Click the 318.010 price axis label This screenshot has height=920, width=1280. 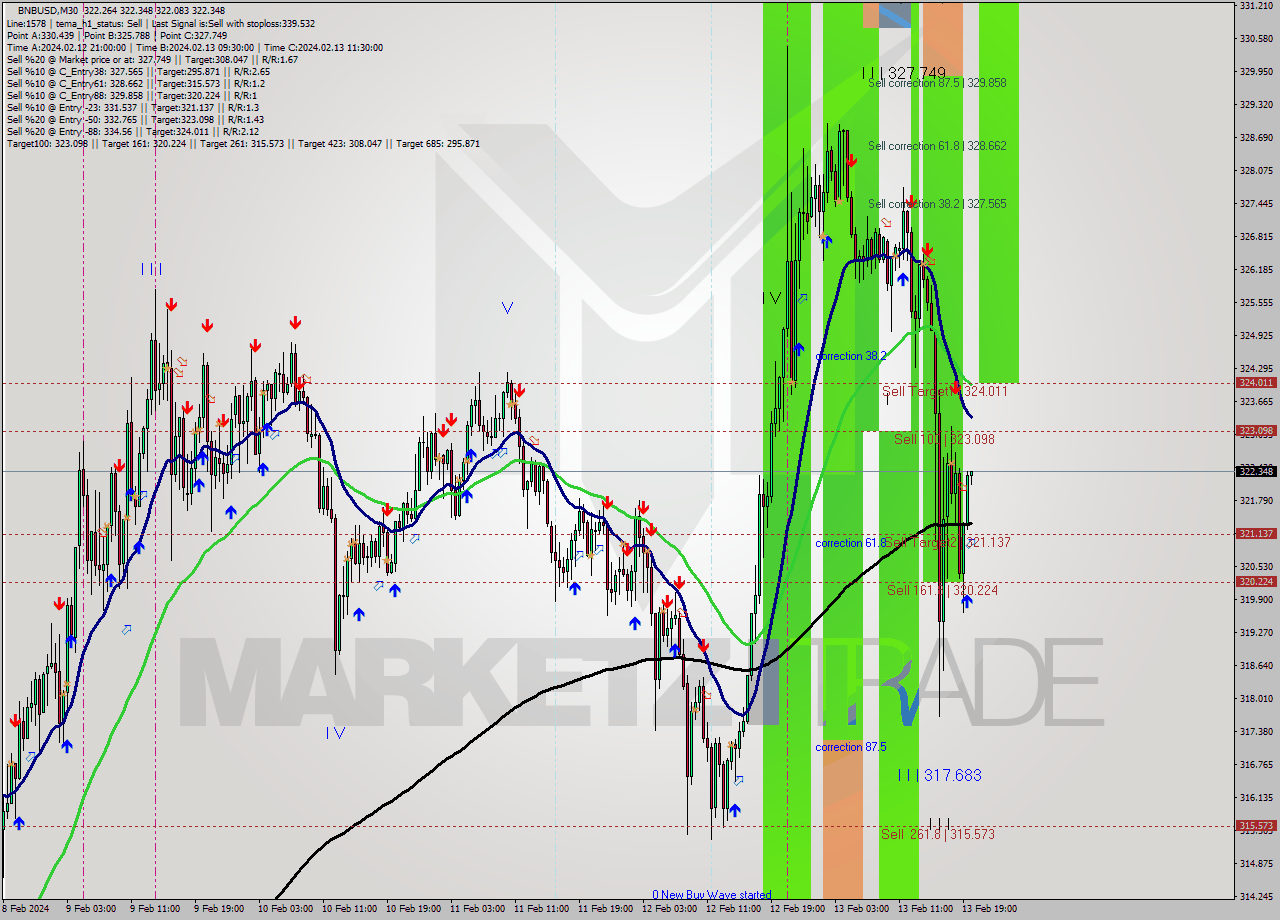(x=1256, y=699)
